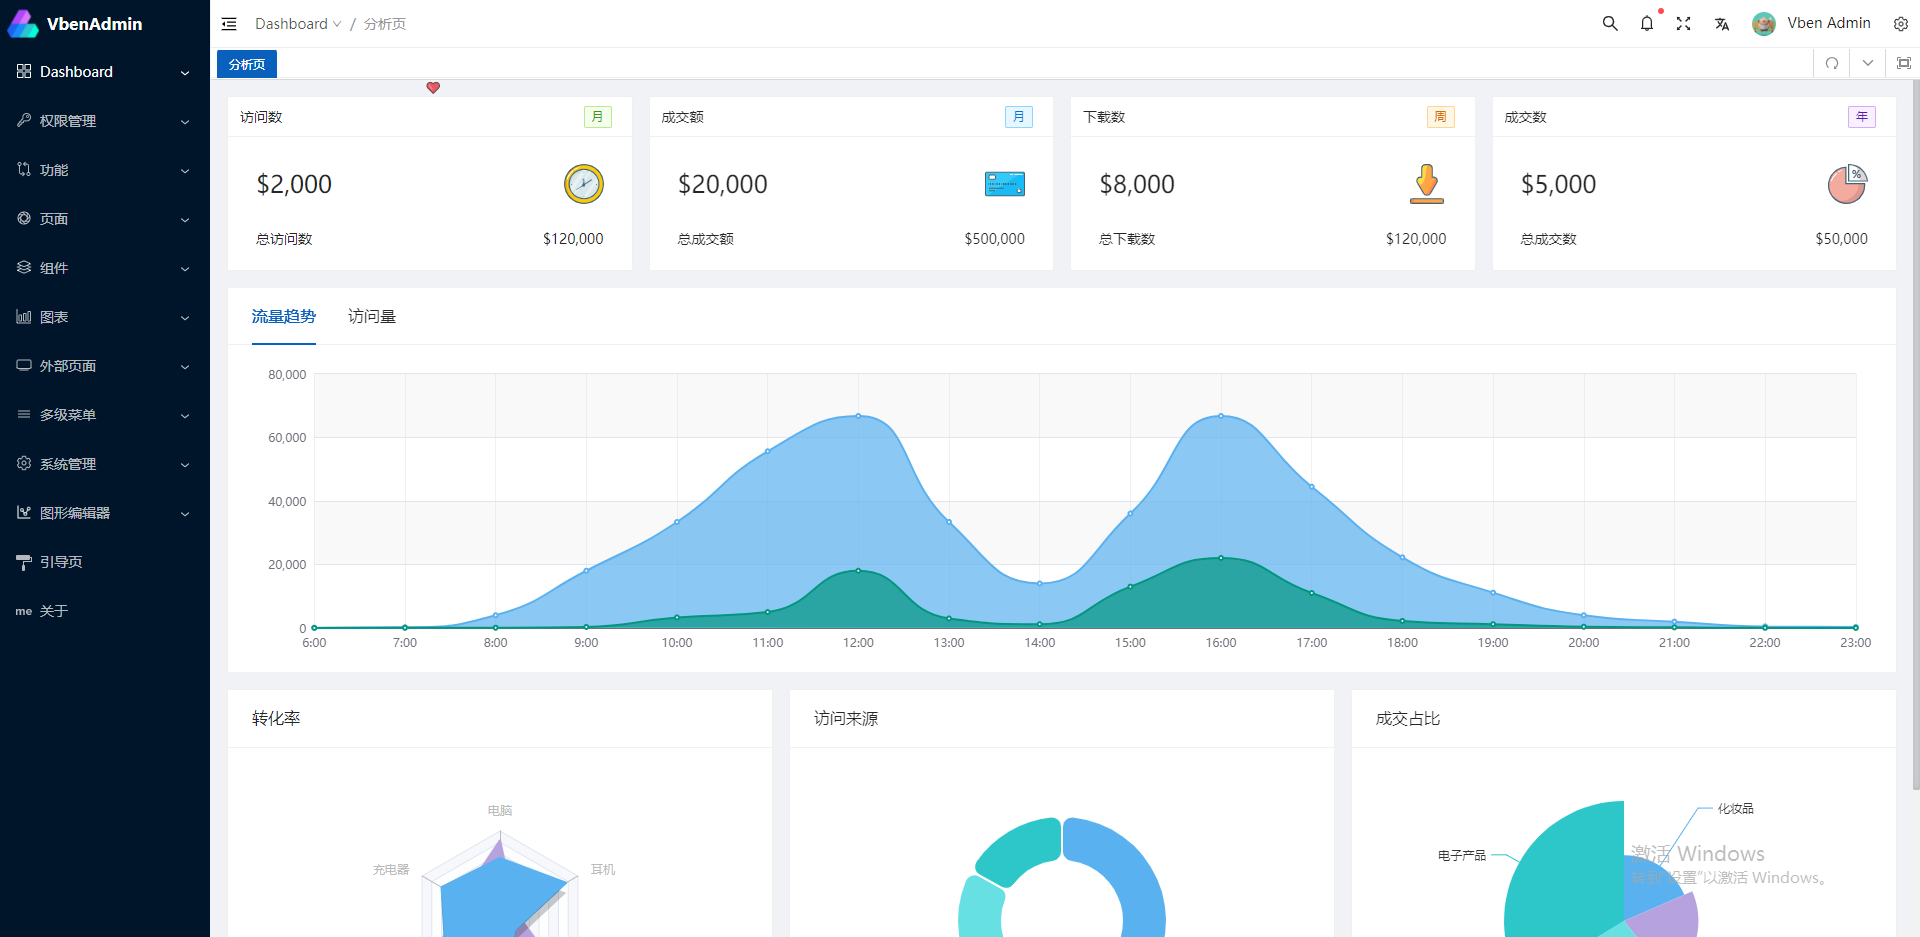
Task: Click the 访问来源 card title
Action: pos(846,719)
